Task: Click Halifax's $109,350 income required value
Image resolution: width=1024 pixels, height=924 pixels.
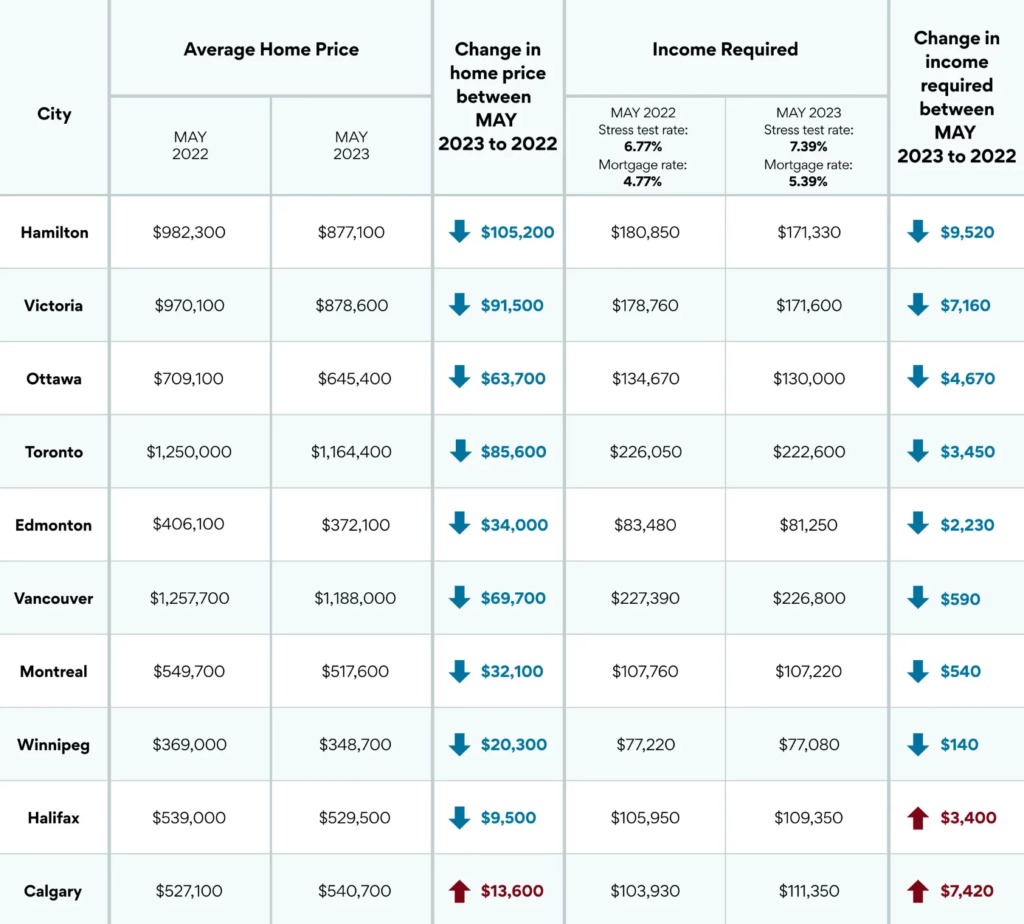Action: [808, 818]
